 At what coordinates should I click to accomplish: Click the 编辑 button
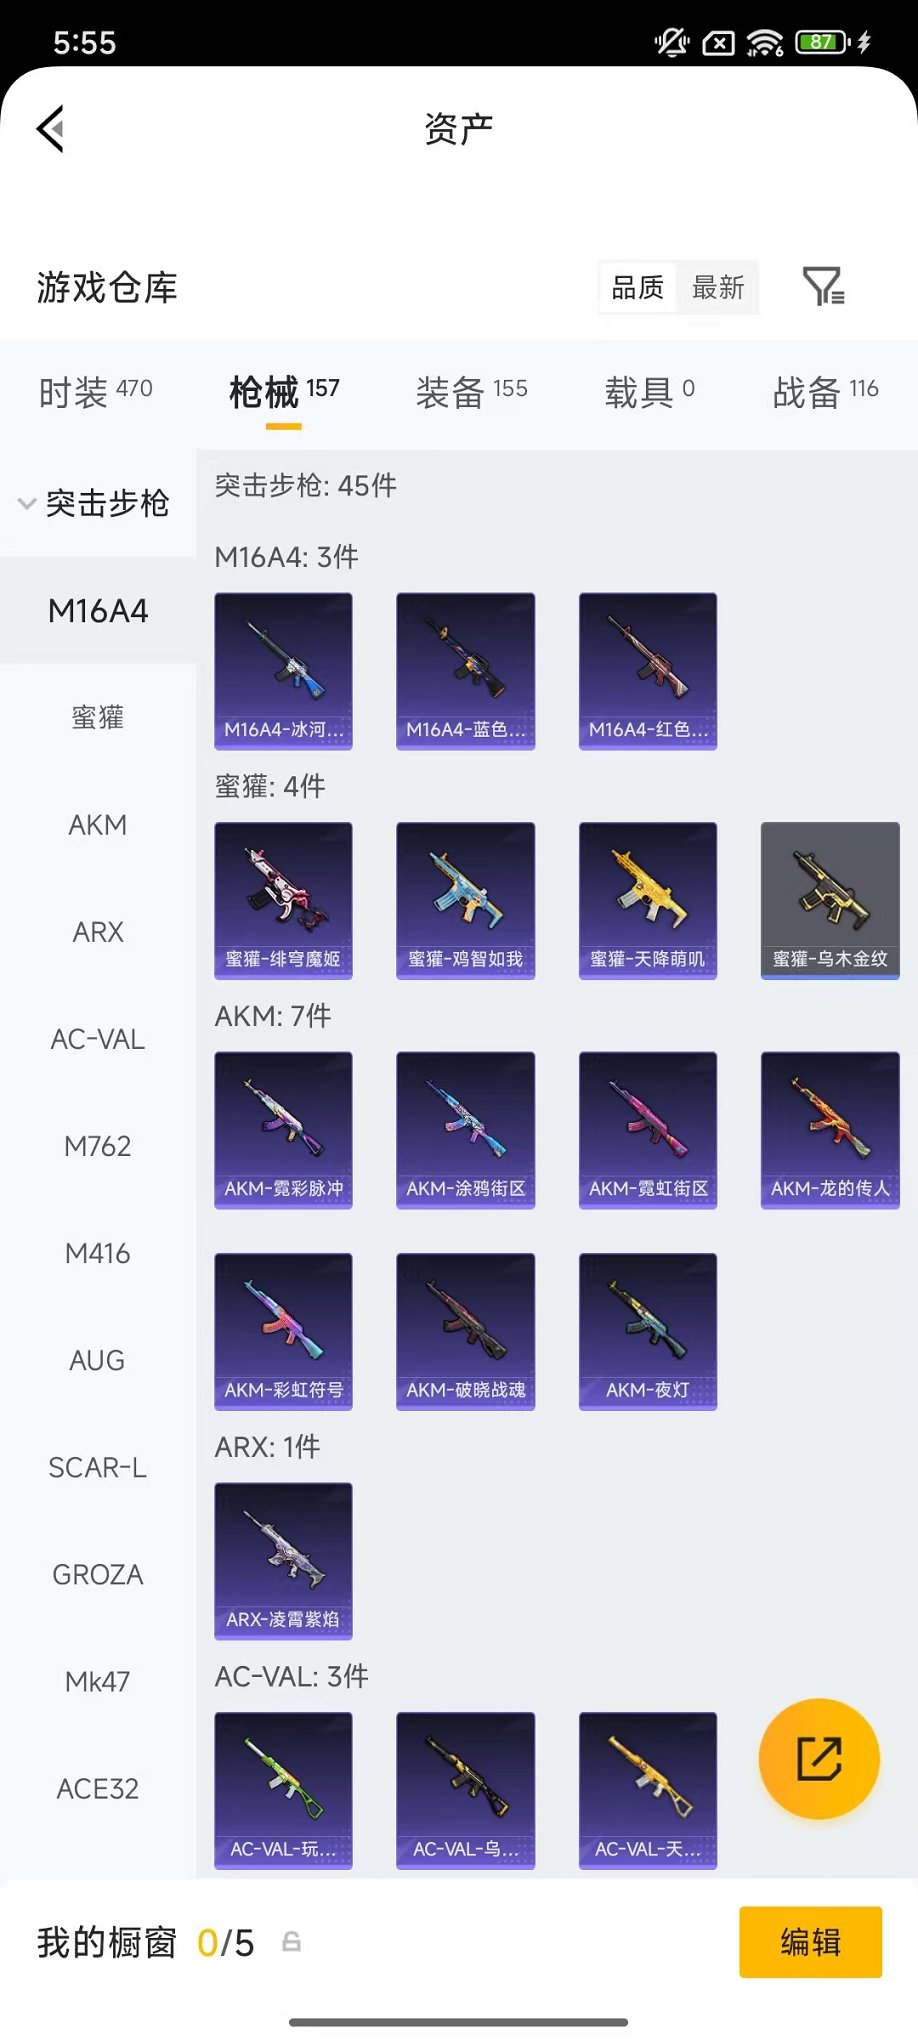(x=811, y=1942)
